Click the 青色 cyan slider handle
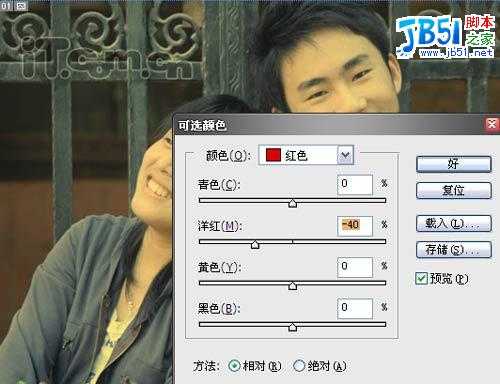 (292, 203)
